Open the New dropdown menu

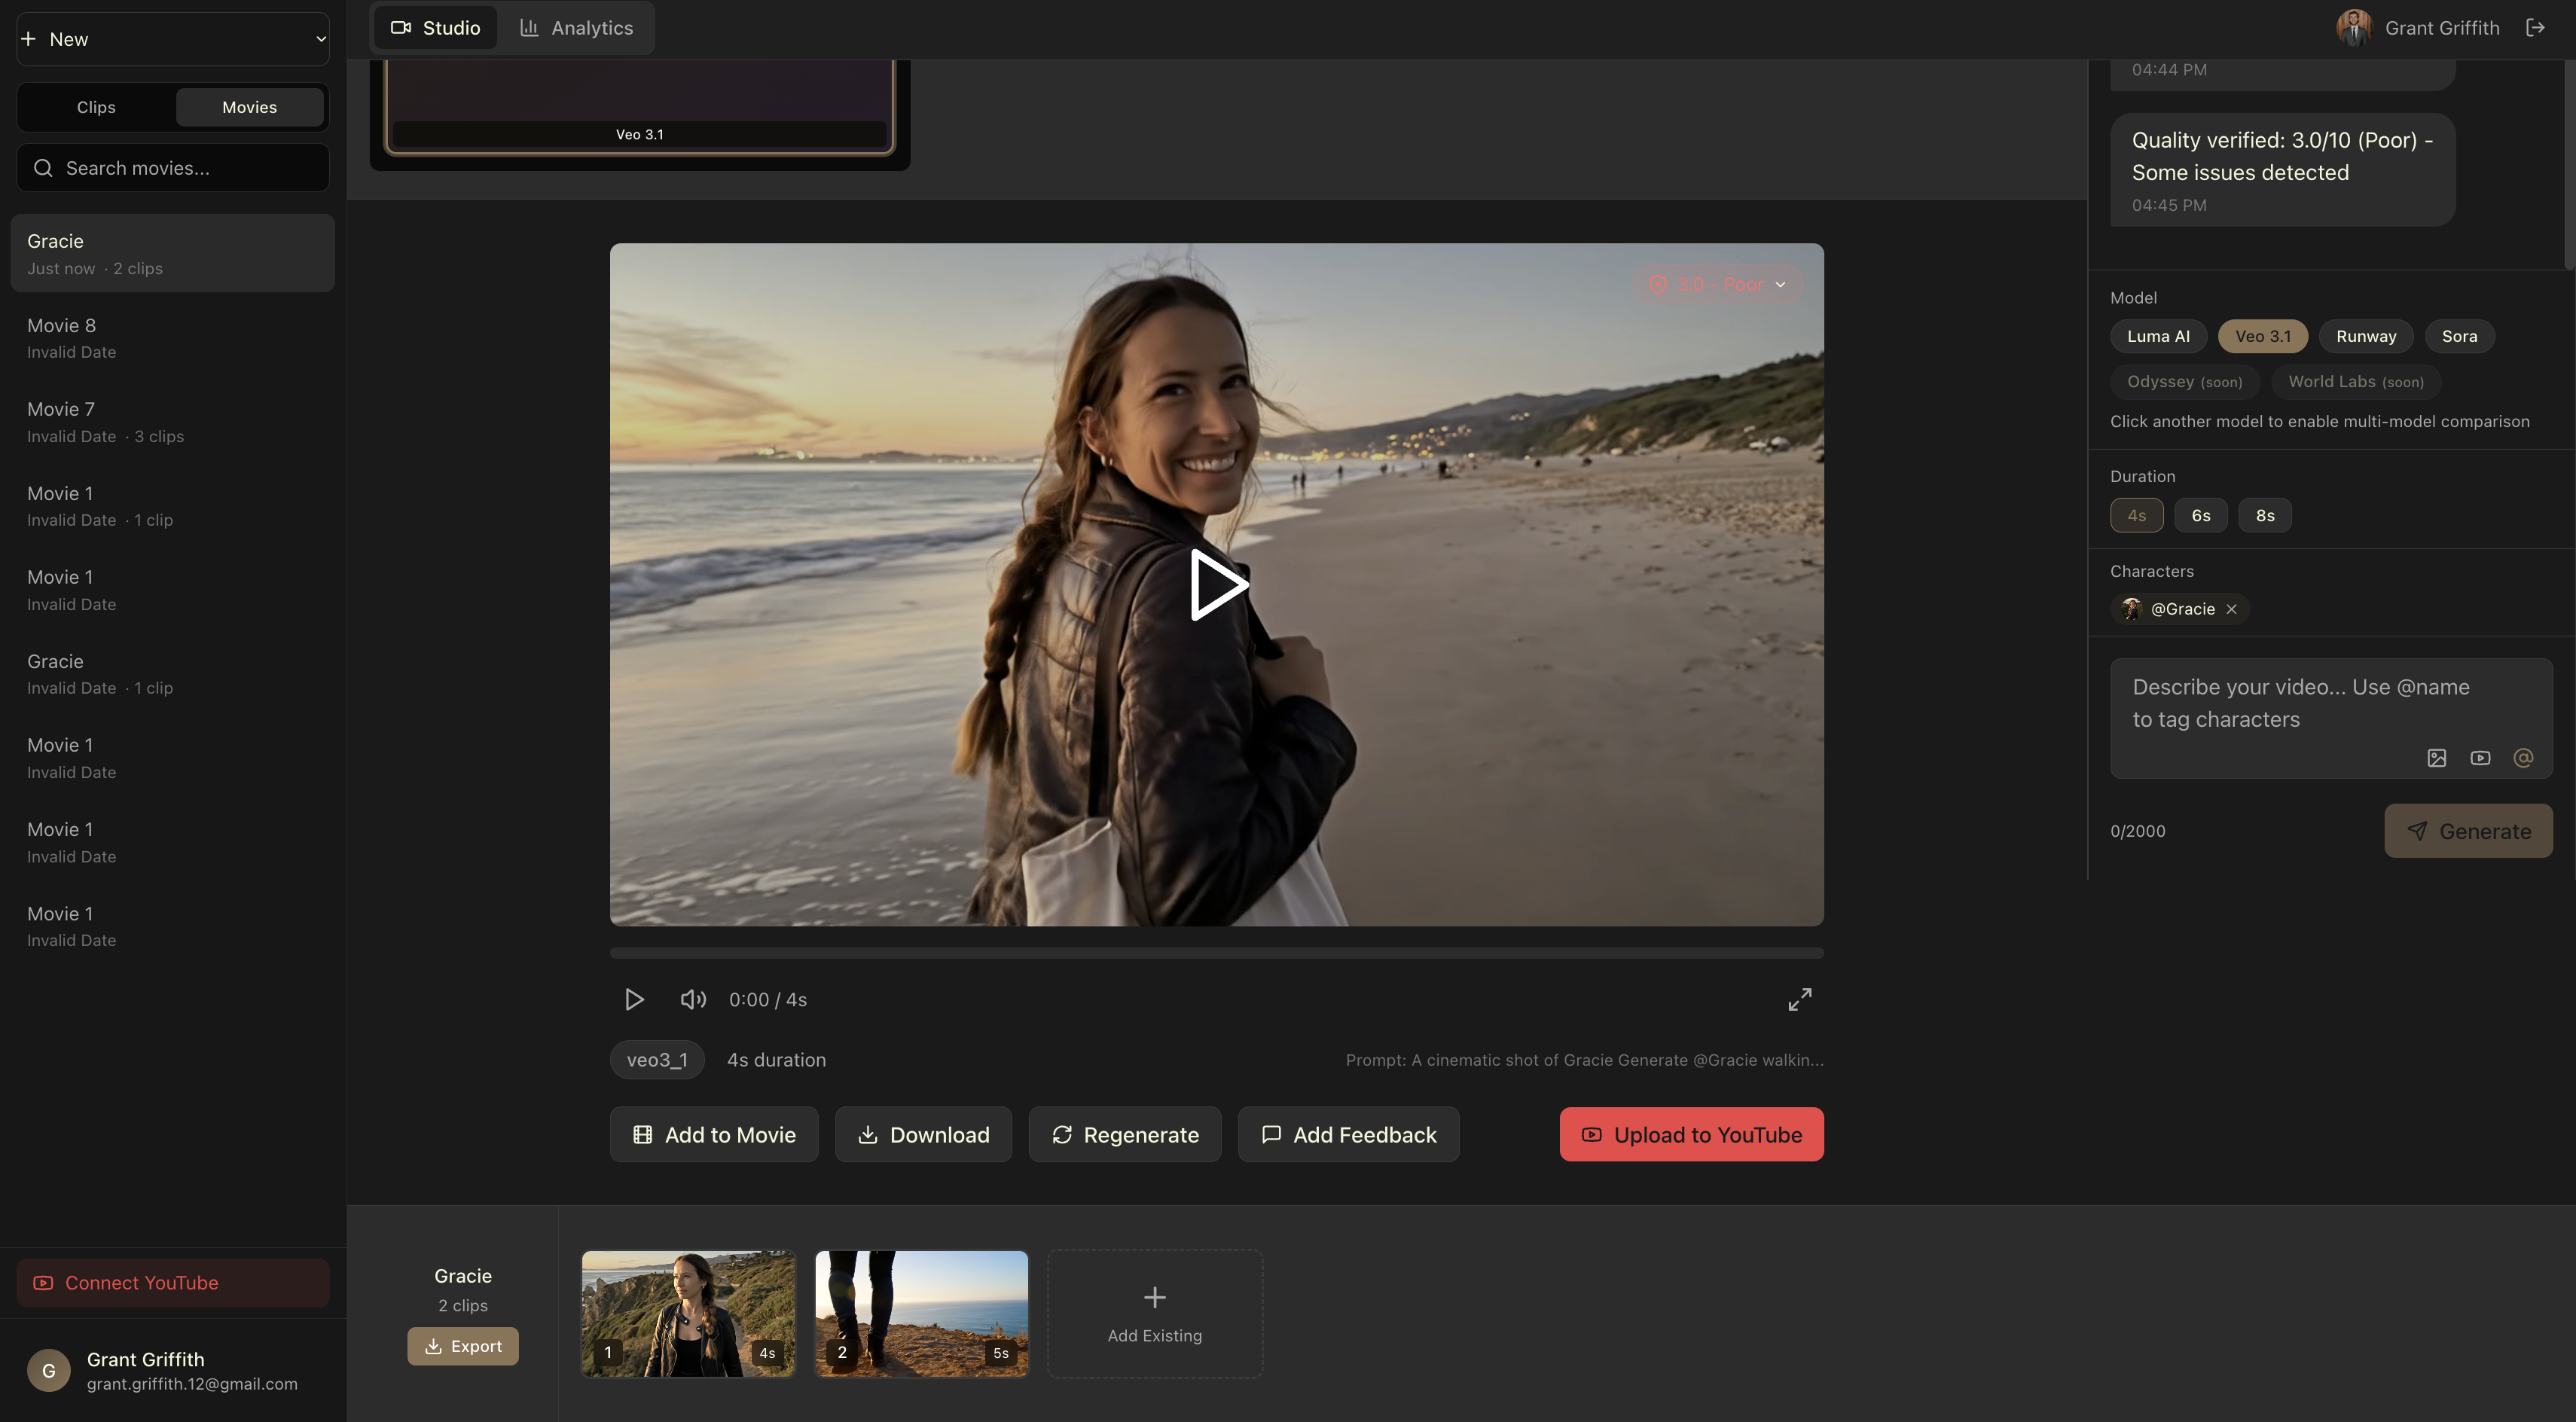[x=173, y=39]
